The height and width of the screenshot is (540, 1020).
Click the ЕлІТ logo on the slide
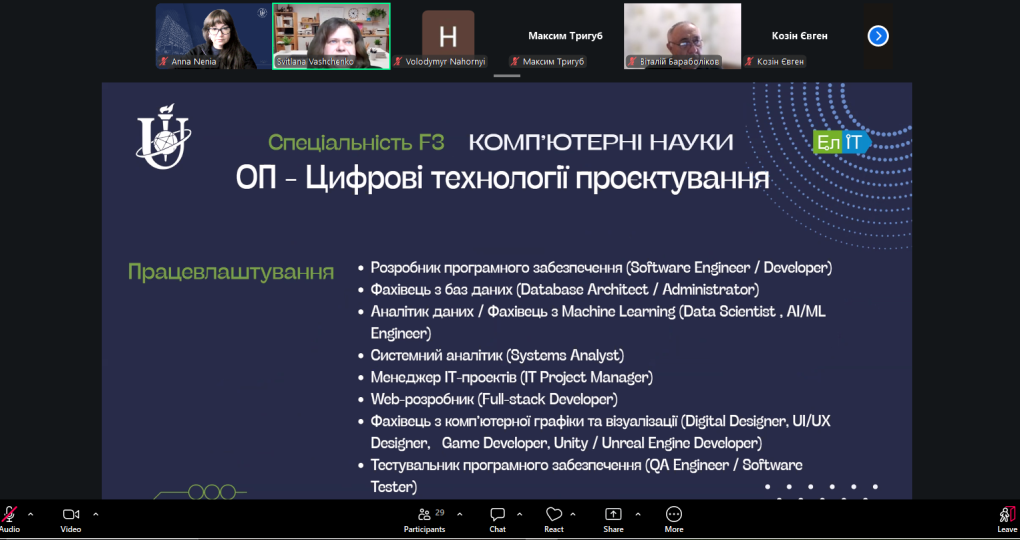[x=840, y=142]
